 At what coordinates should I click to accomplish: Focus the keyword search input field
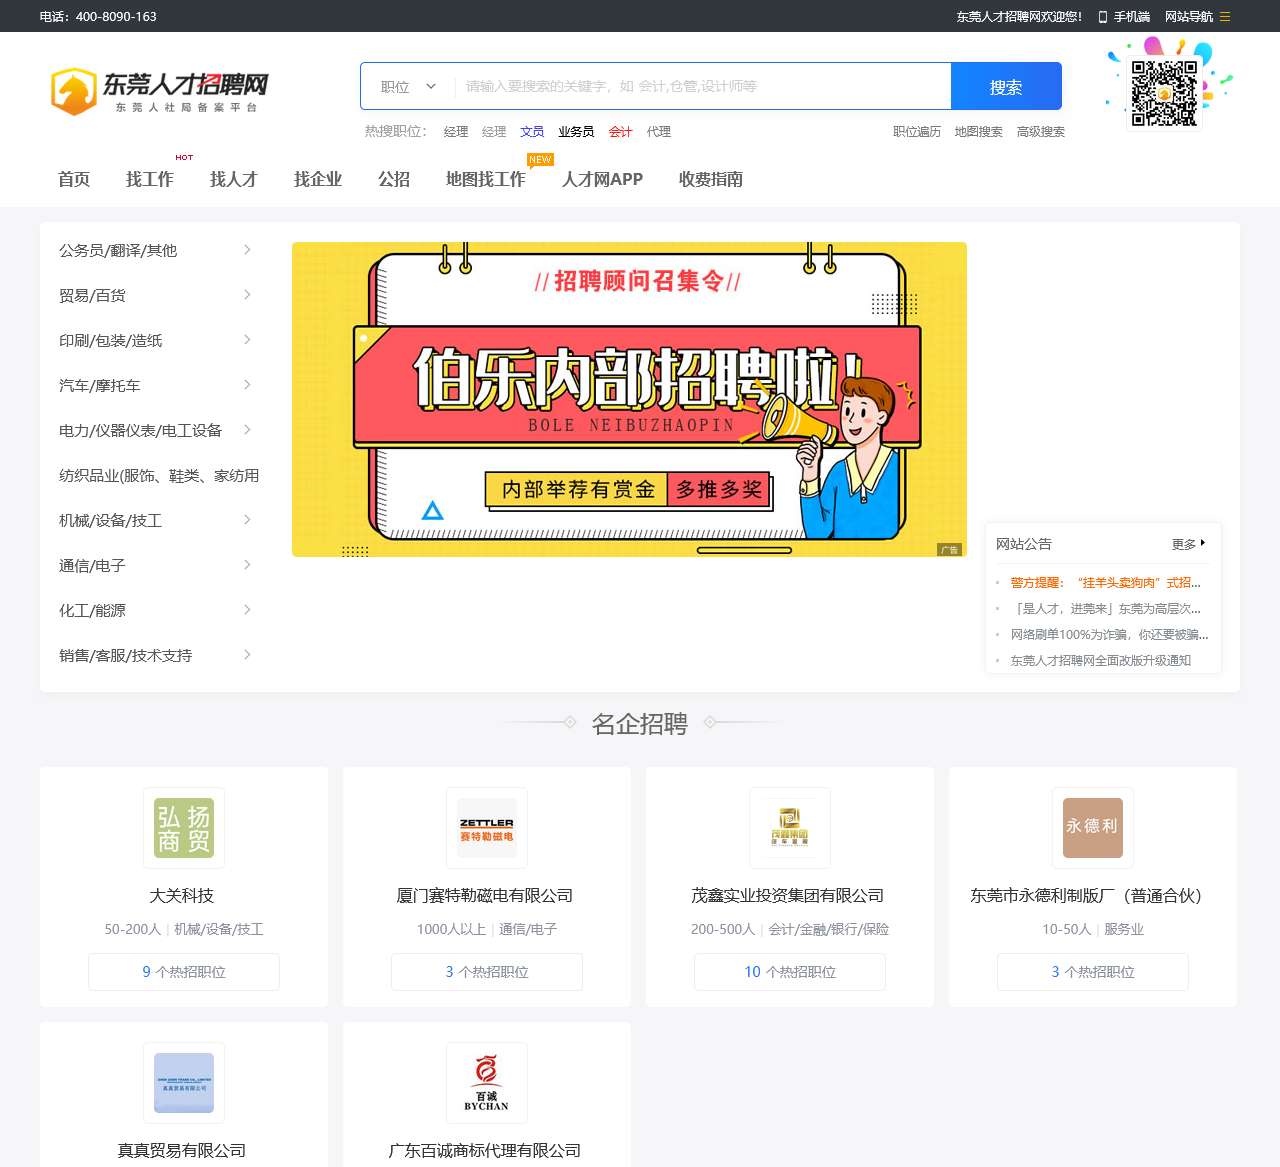coord(702,86)
